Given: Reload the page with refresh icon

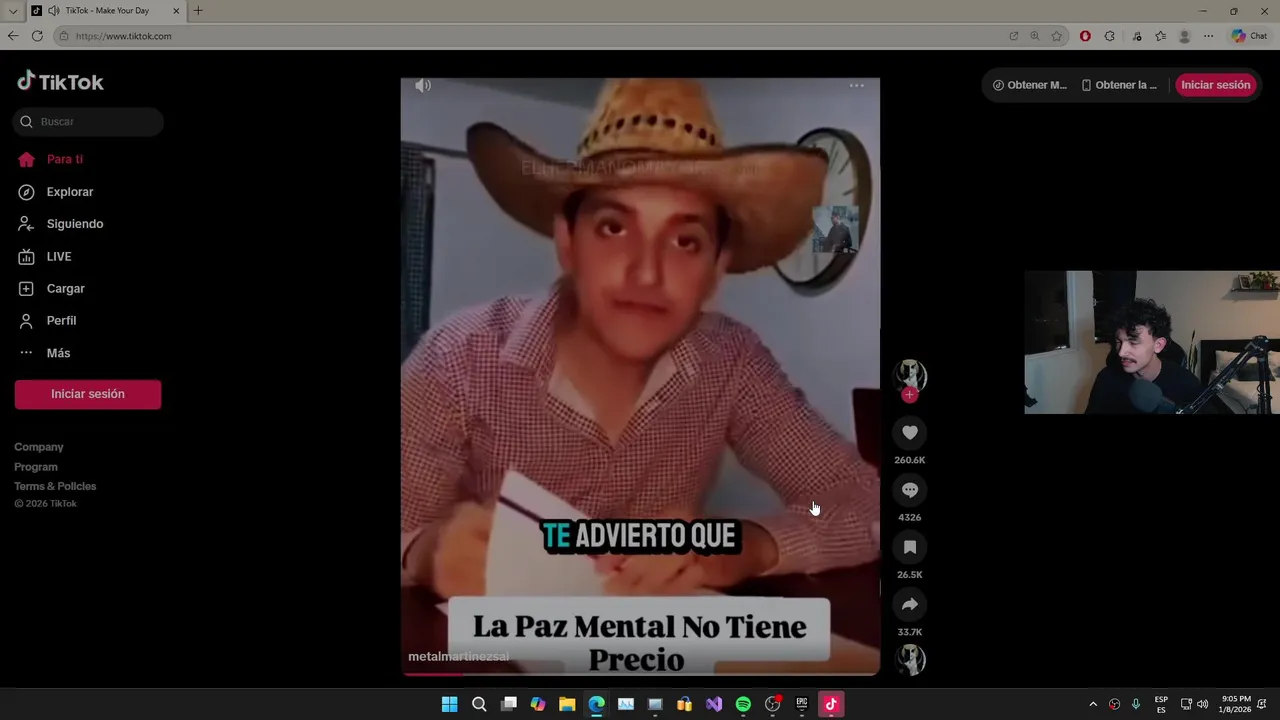Looking at the screenshot, I should click(x=37, y=36).
